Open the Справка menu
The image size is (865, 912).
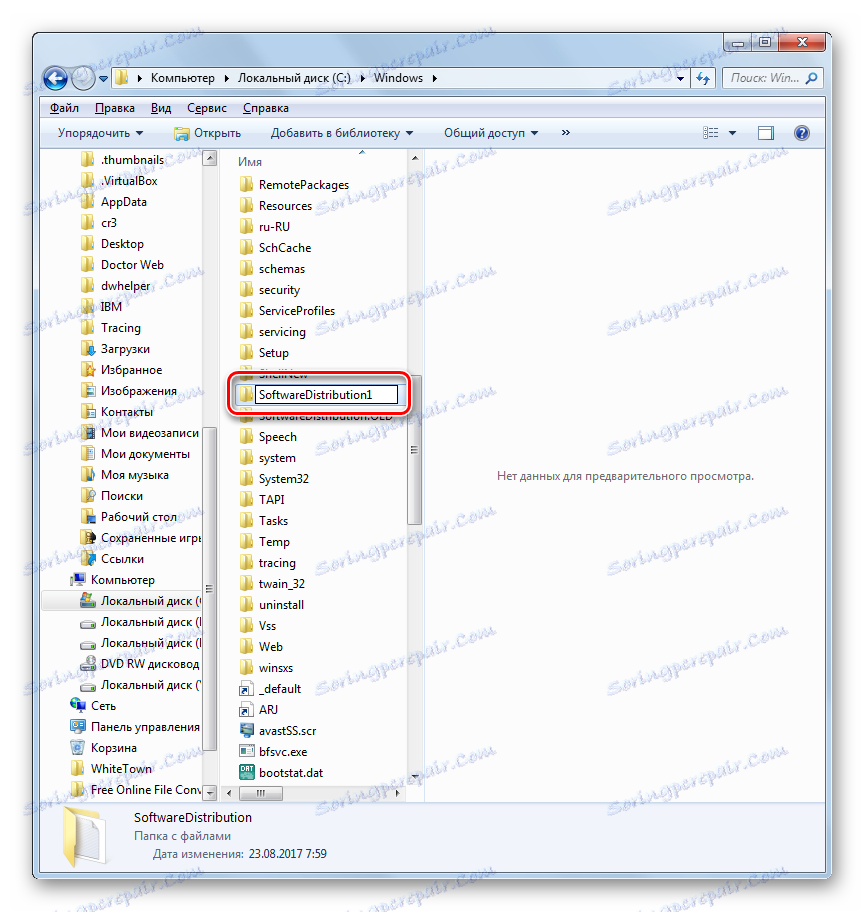point(265,108)
